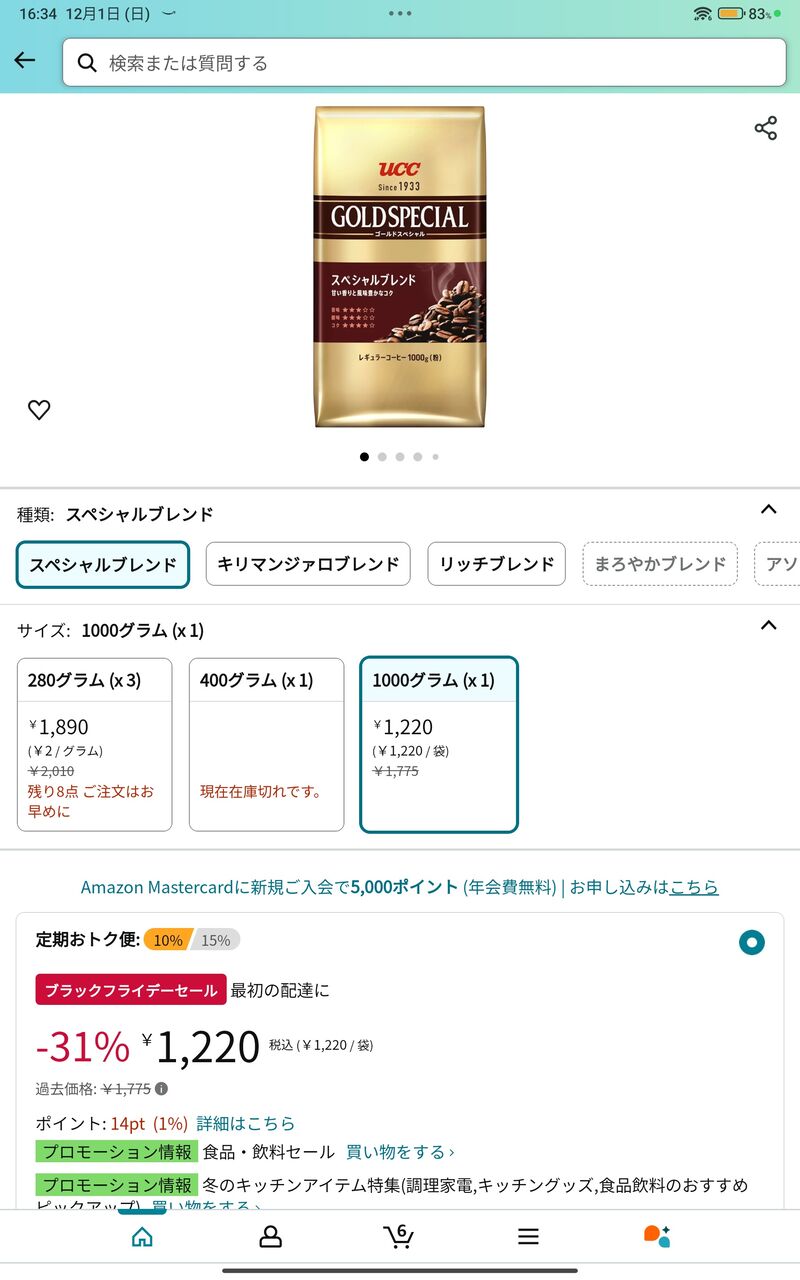Add product to wishlist with heart icon
The height and width of the screenshot is (1280, 800).
click(x=39, y=409)
